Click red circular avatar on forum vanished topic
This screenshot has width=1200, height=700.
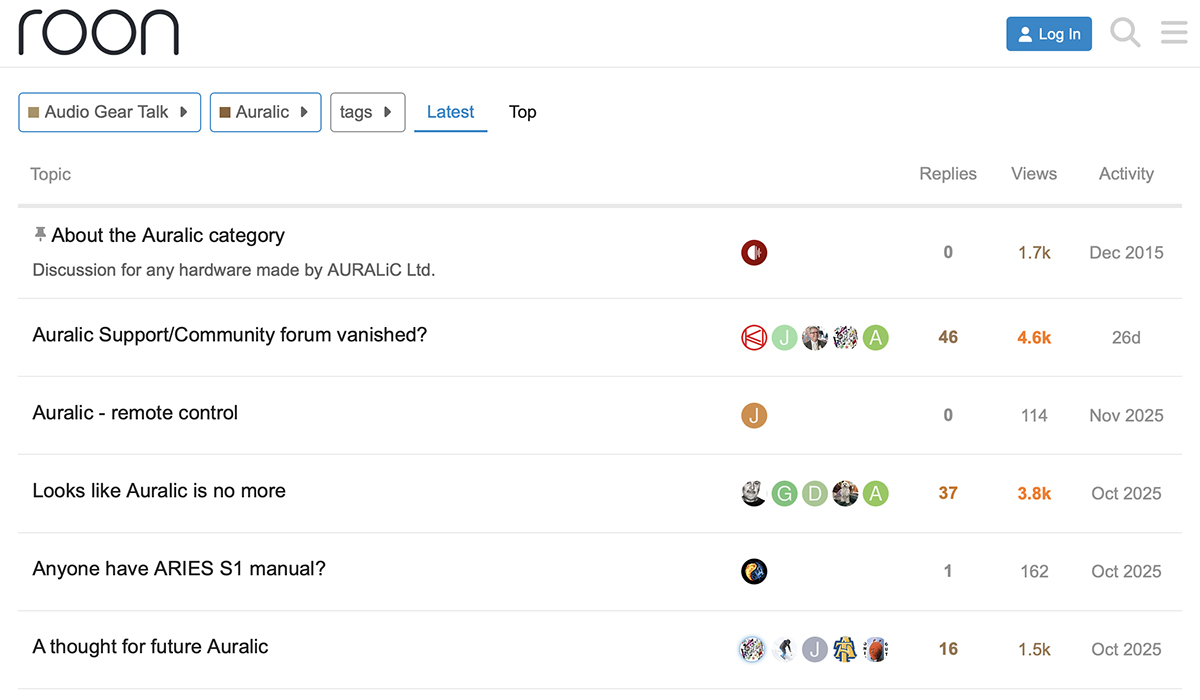point(754,337)
